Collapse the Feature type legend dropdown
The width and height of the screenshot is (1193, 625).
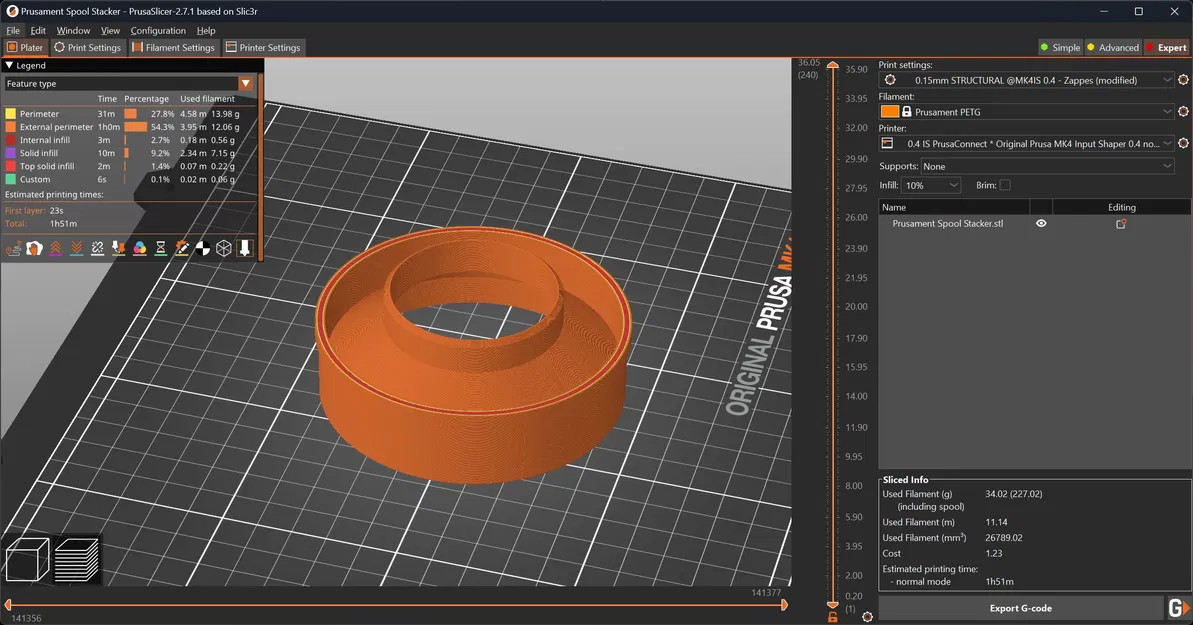coord(245,83)
